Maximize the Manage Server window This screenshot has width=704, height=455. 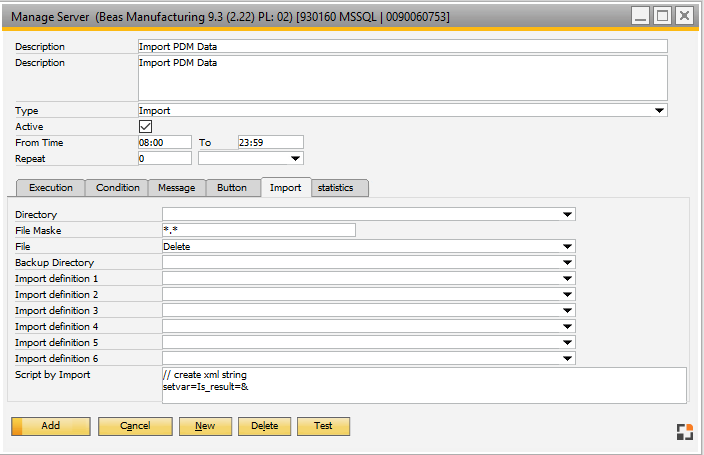(x=661, y=16)
